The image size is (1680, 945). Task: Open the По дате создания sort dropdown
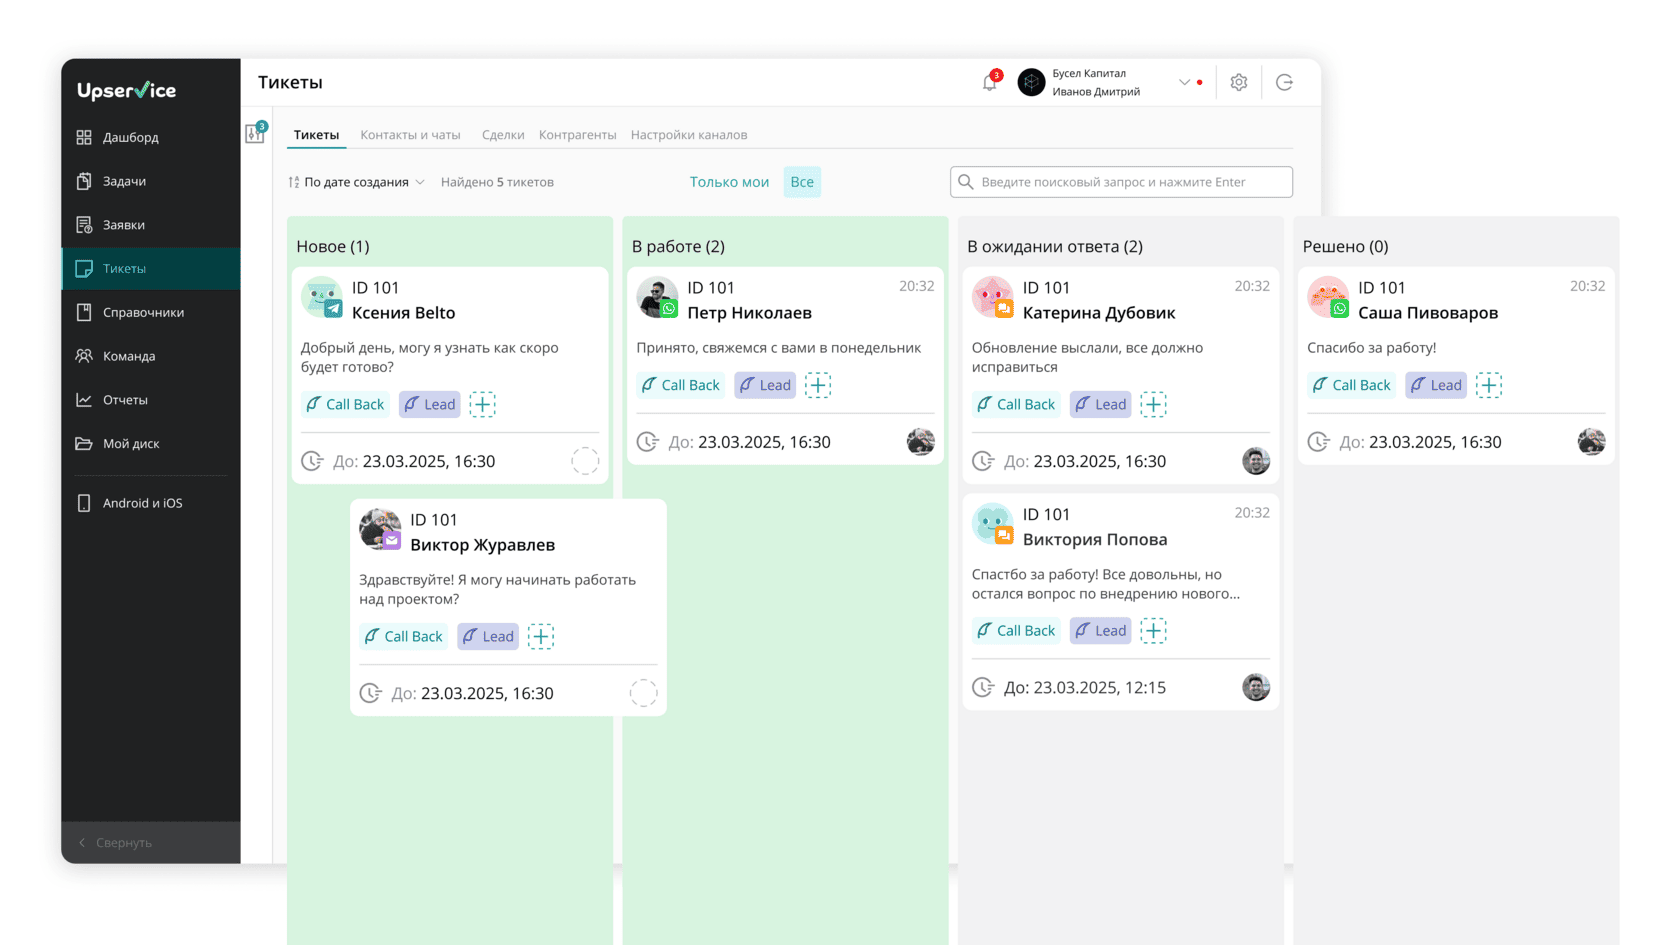click(356, 182)
